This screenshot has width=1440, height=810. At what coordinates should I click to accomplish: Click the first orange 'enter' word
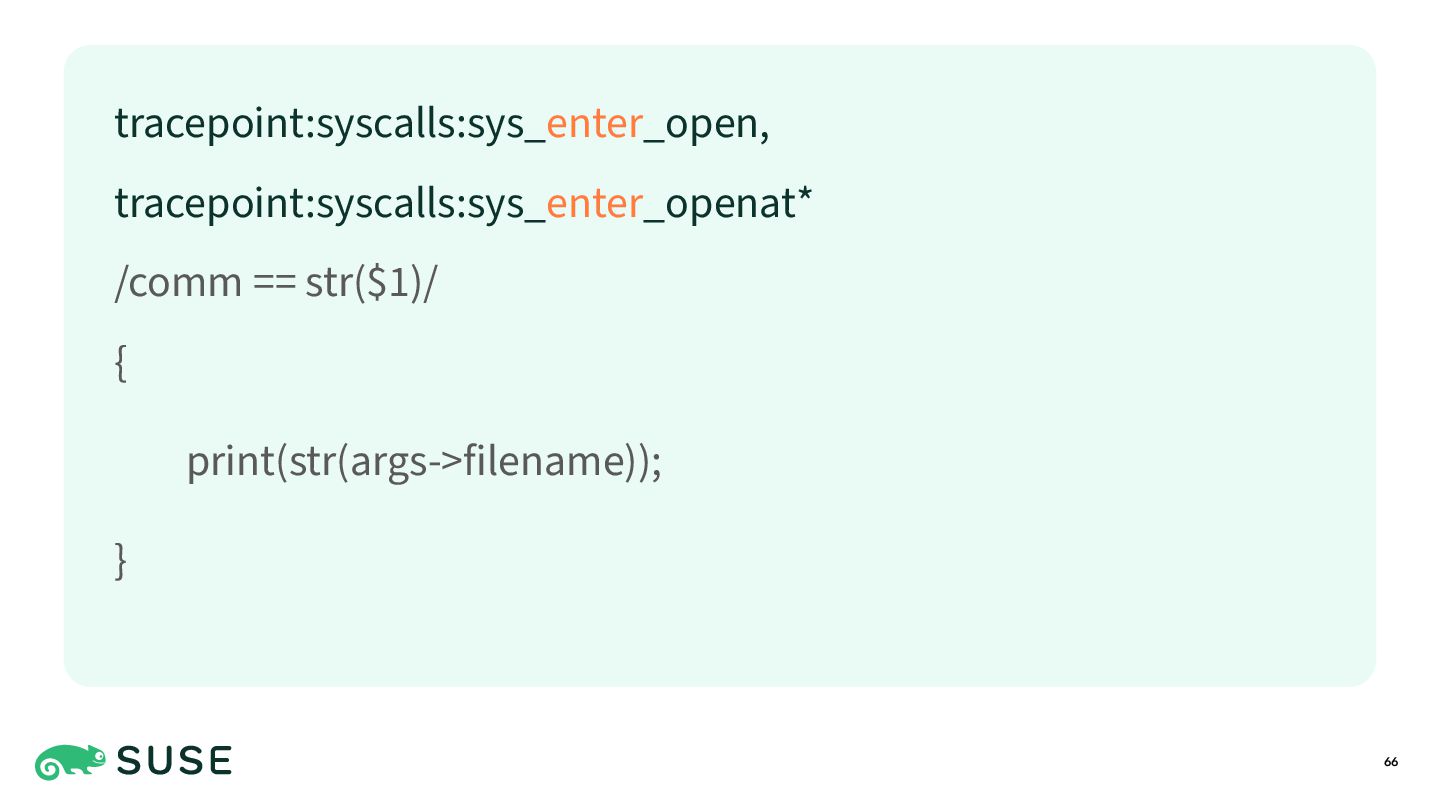(594, 124)
